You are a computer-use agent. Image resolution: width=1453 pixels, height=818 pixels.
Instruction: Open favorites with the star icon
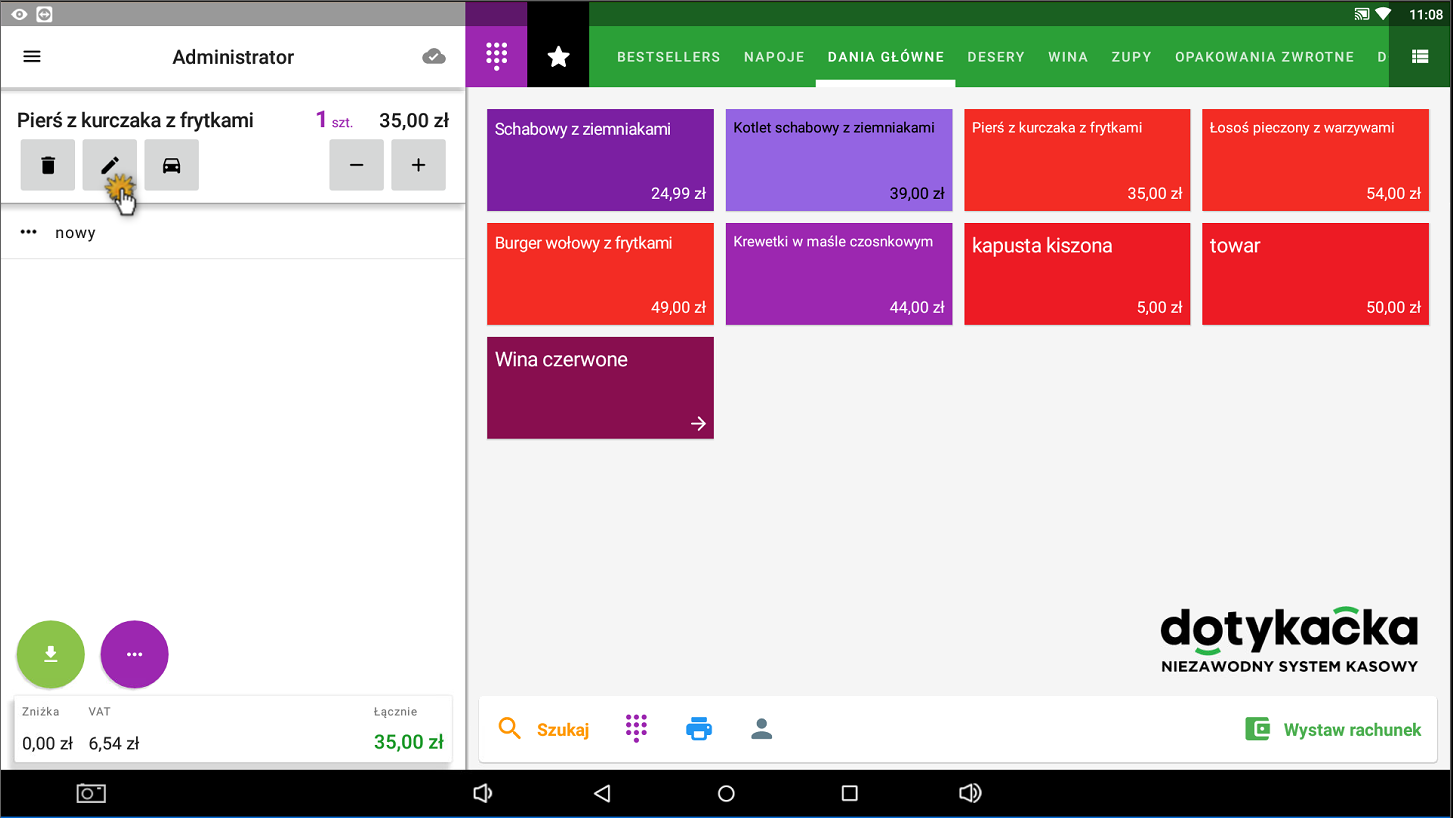pyautogui.click(x=558, y=57)
